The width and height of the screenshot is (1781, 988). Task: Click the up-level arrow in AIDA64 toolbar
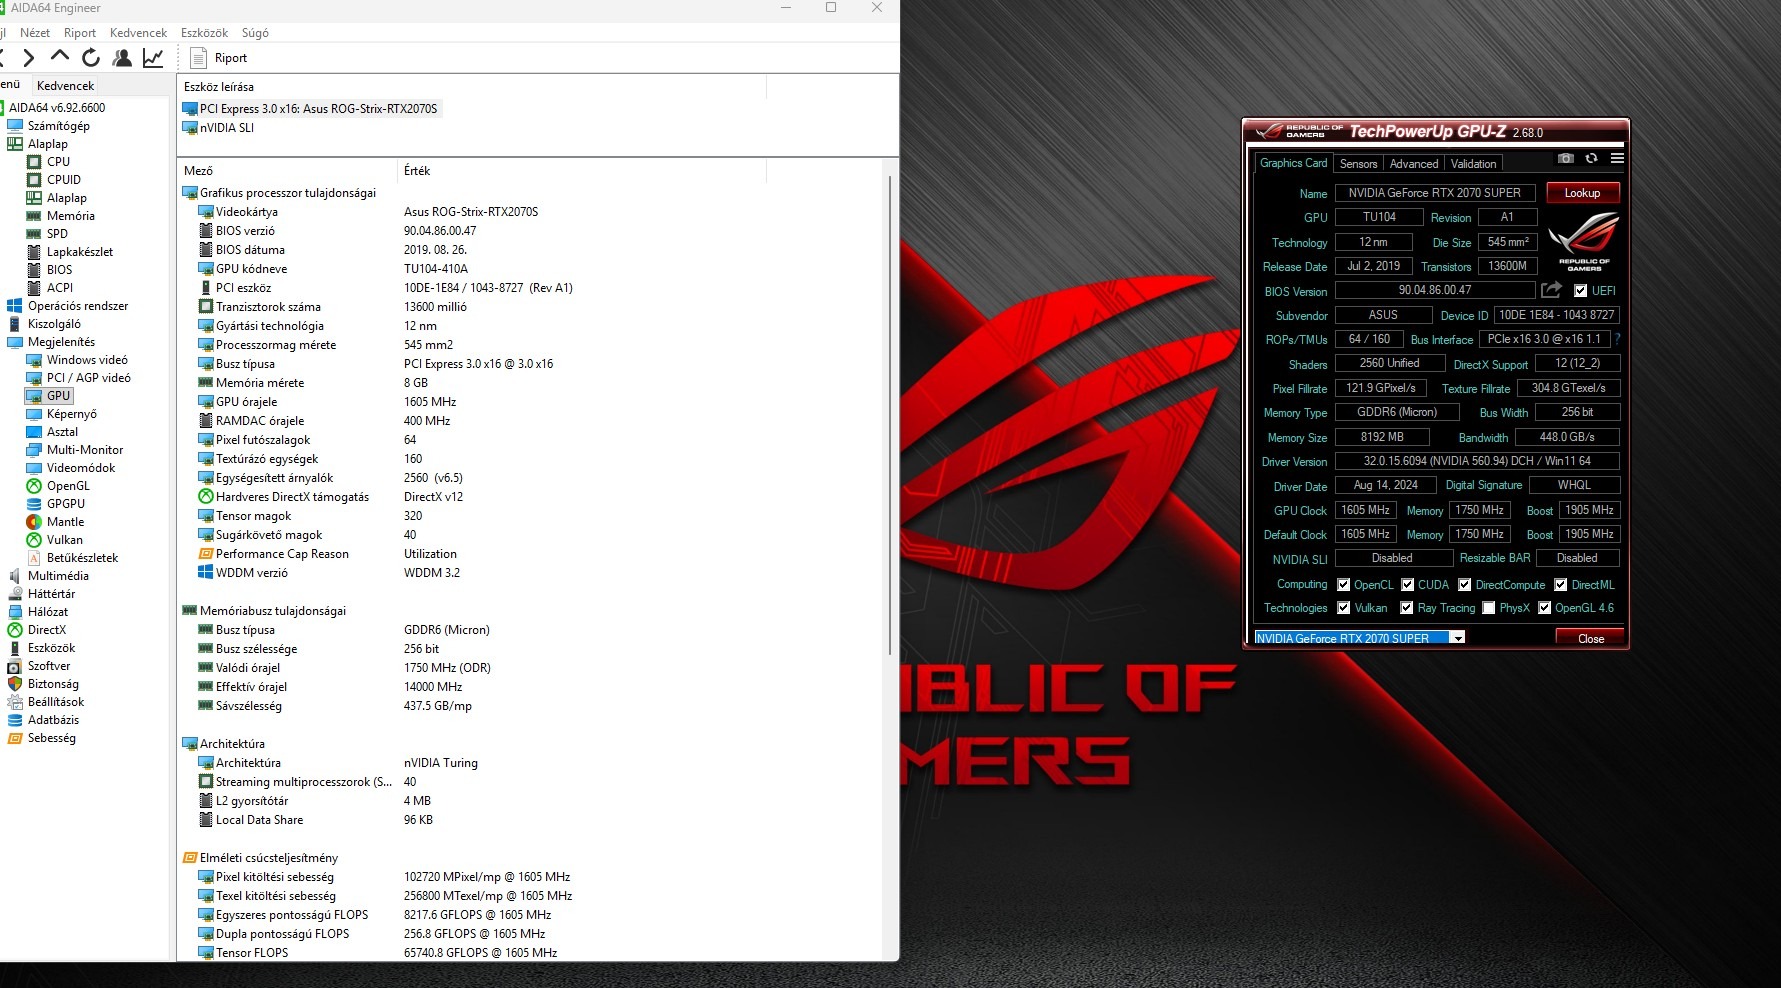click(59, 57)
